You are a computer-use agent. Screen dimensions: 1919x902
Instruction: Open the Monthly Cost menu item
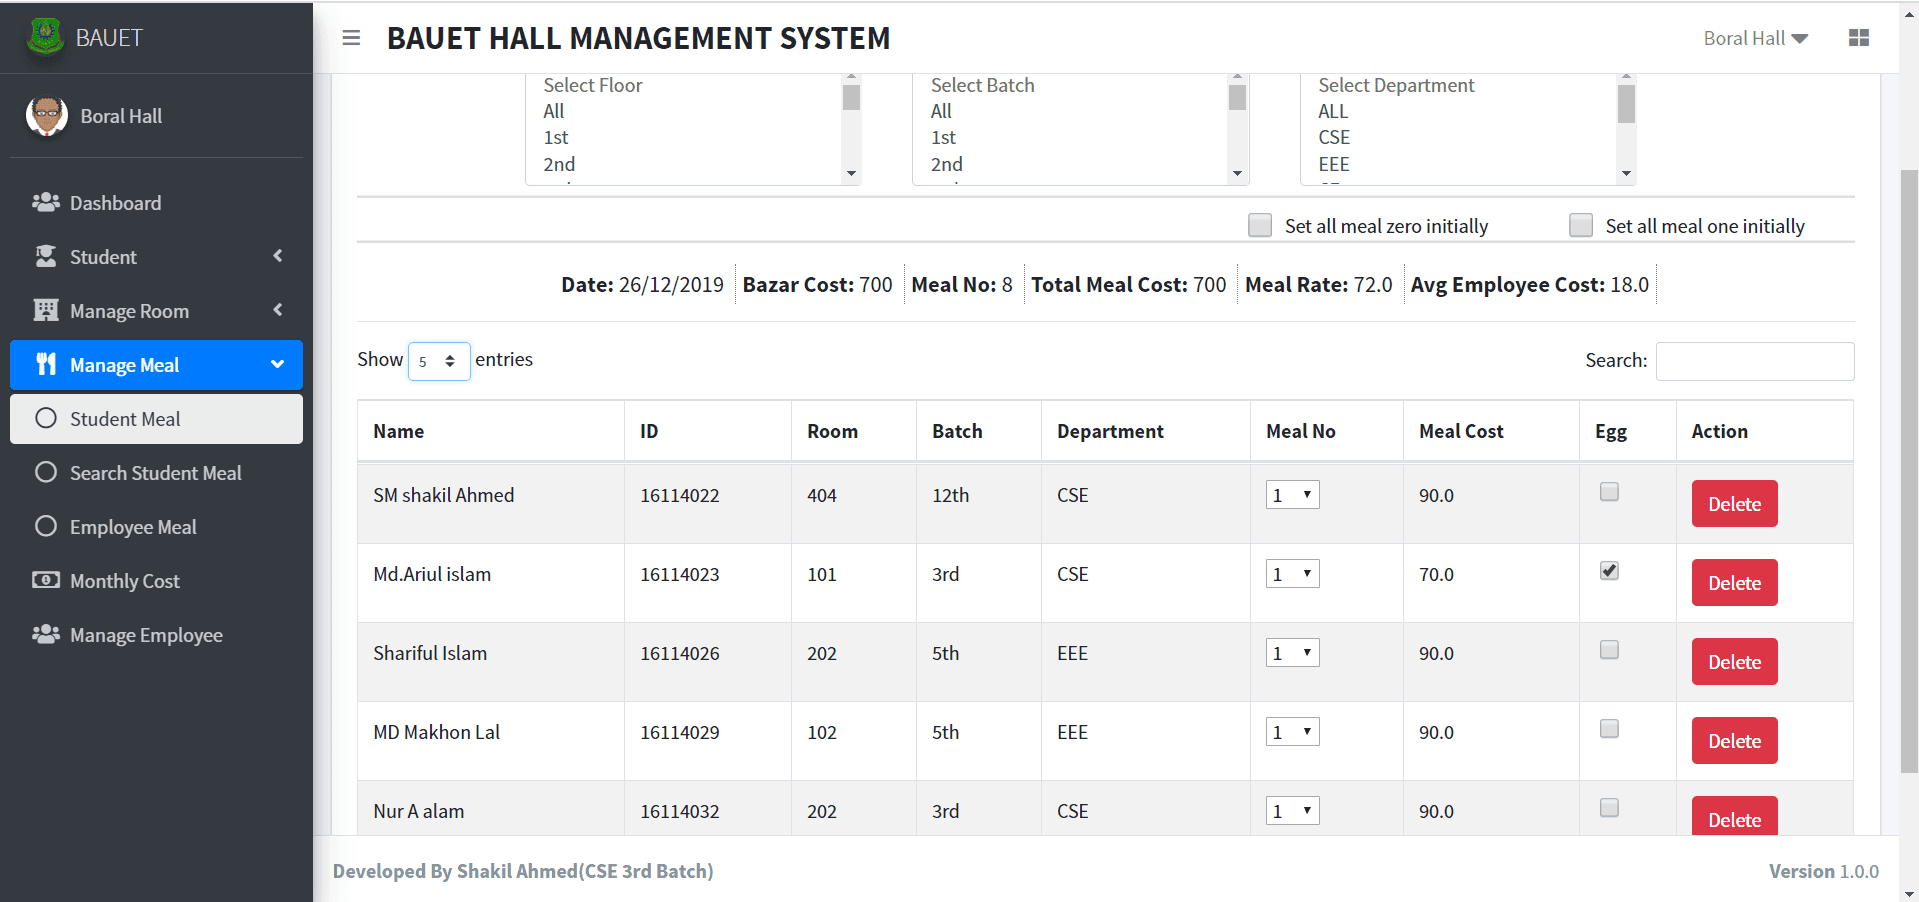pos(156,581)
